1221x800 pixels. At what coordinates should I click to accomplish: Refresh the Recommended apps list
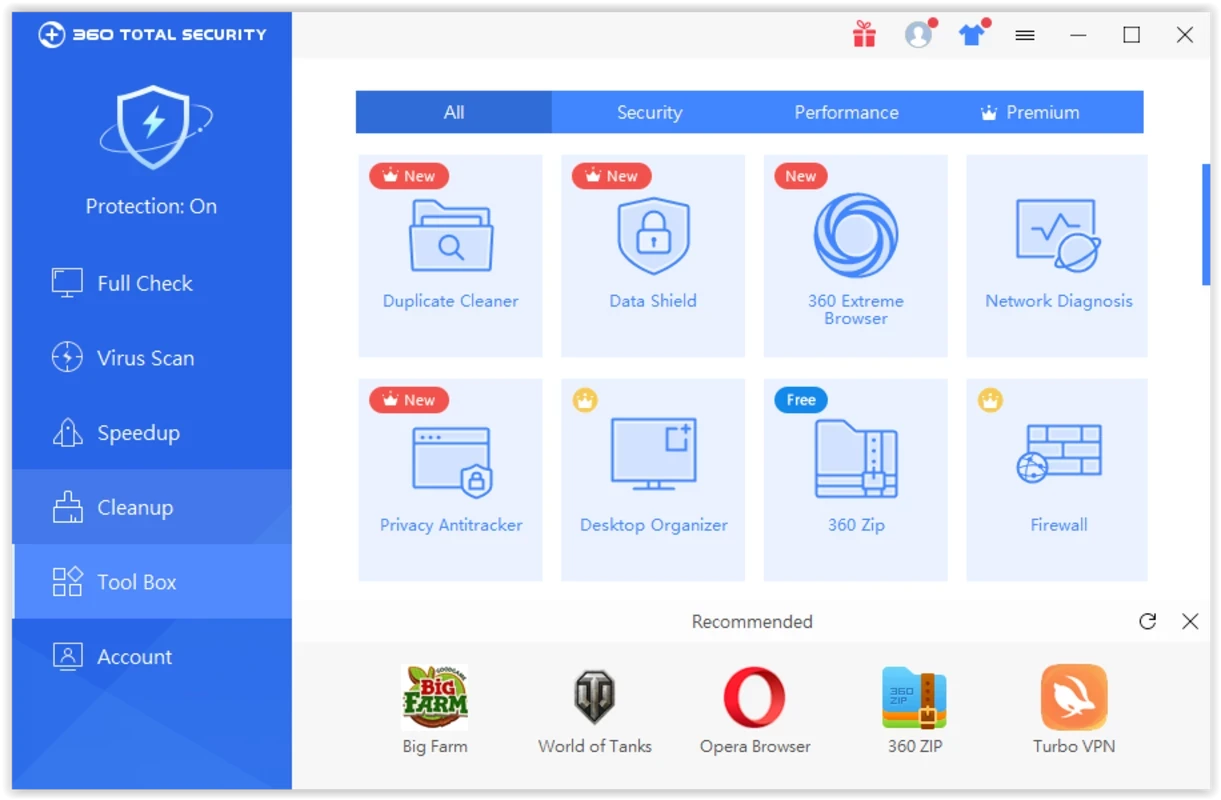click(x=1148, y=621)
